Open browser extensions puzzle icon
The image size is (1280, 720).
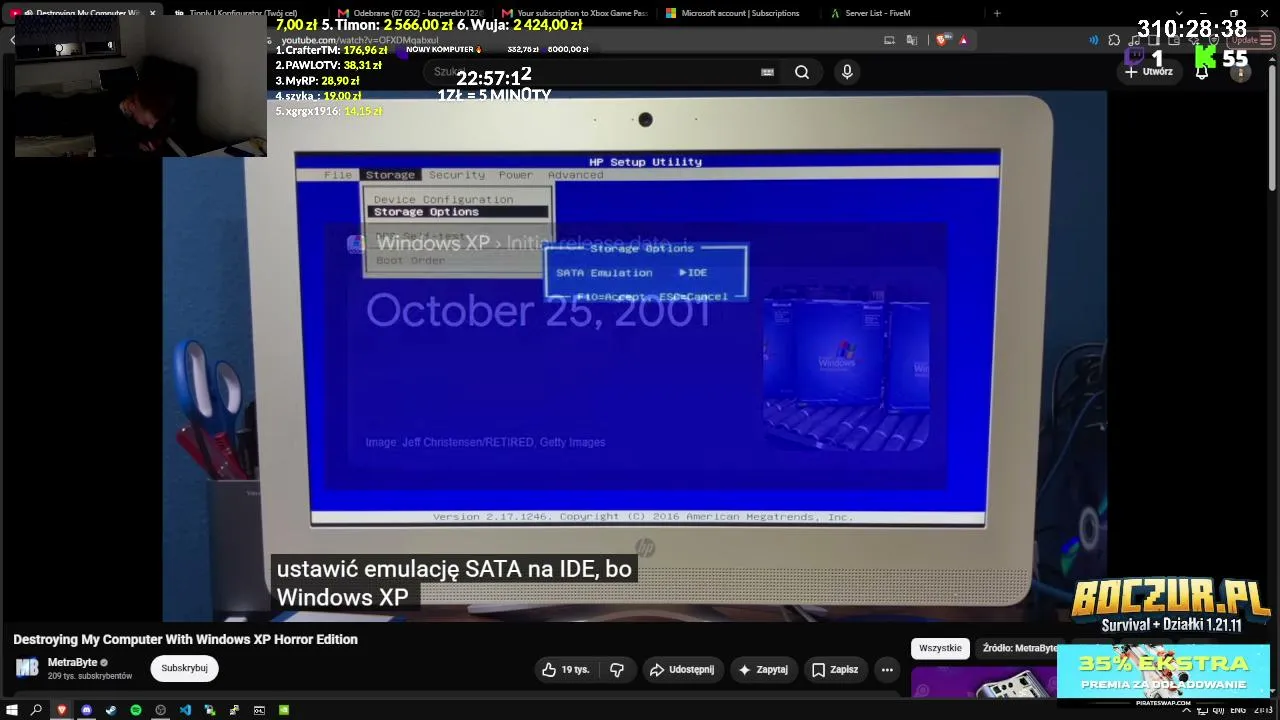tap(1114, 40)
